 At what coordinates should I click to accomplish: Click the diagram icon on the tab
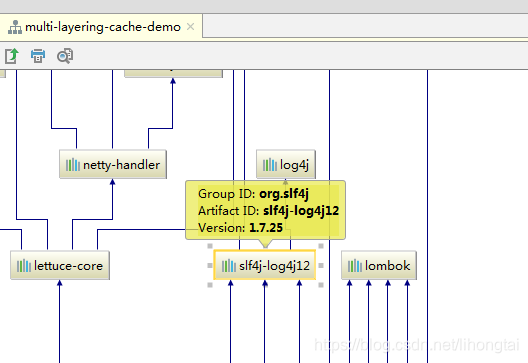(15, 27)
